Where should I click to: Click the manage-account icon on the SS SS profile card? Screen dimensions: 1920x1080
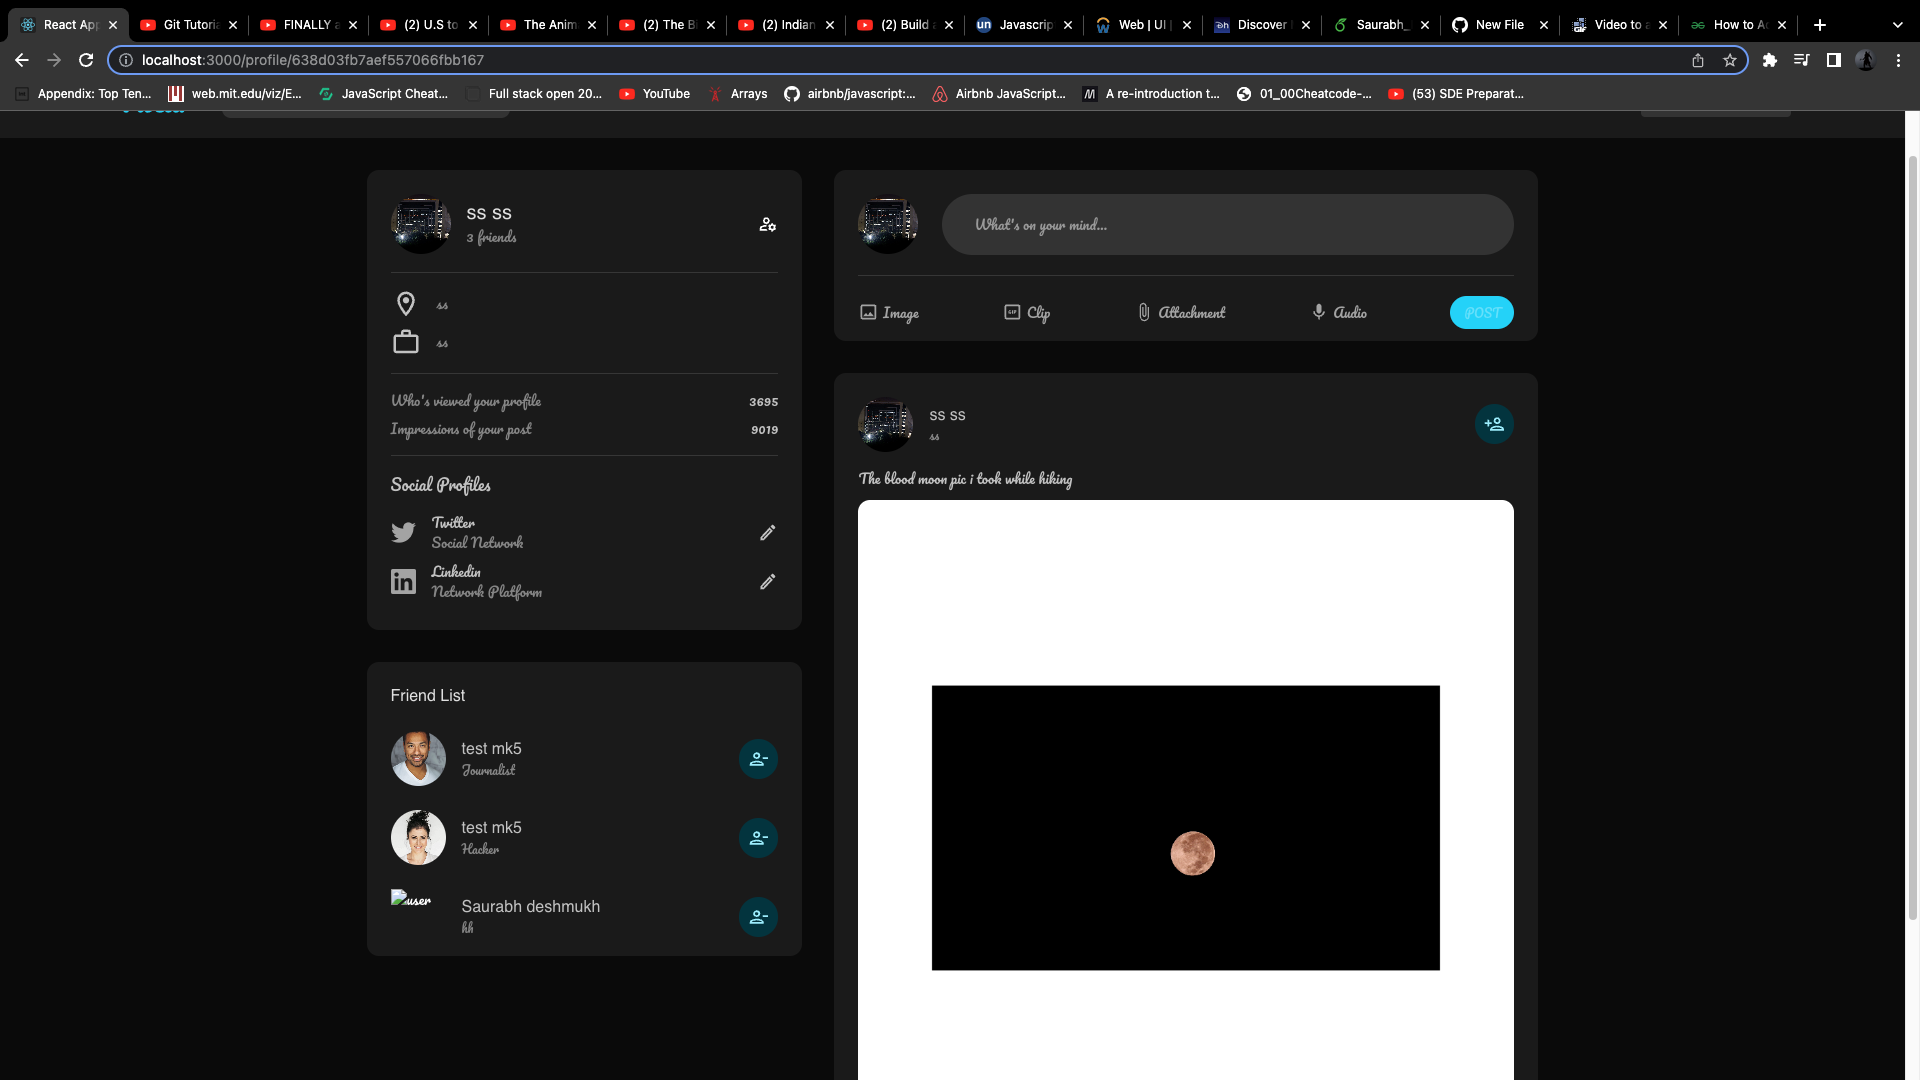[x=767, y=224]
